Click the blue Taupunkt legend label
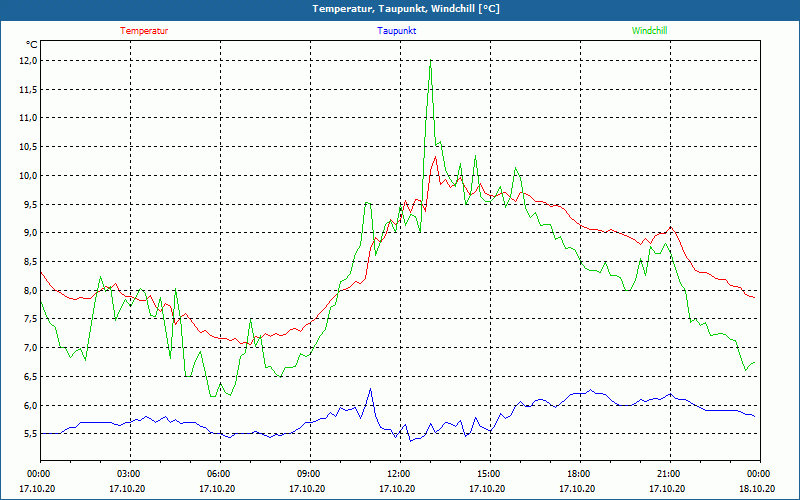Screen dimensions: 800x500 396,31
